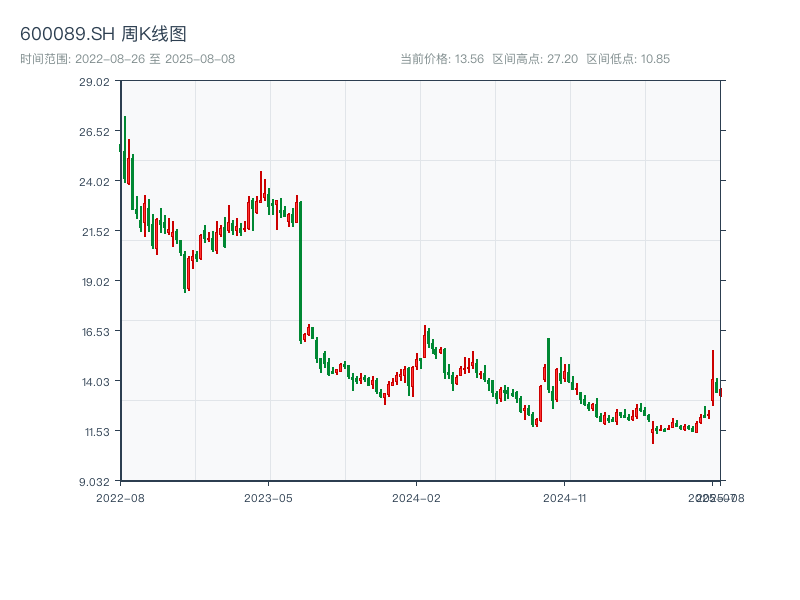Click the 19.02 y-axis tick
Screen dimensions: 800x600
click(94, 281)
